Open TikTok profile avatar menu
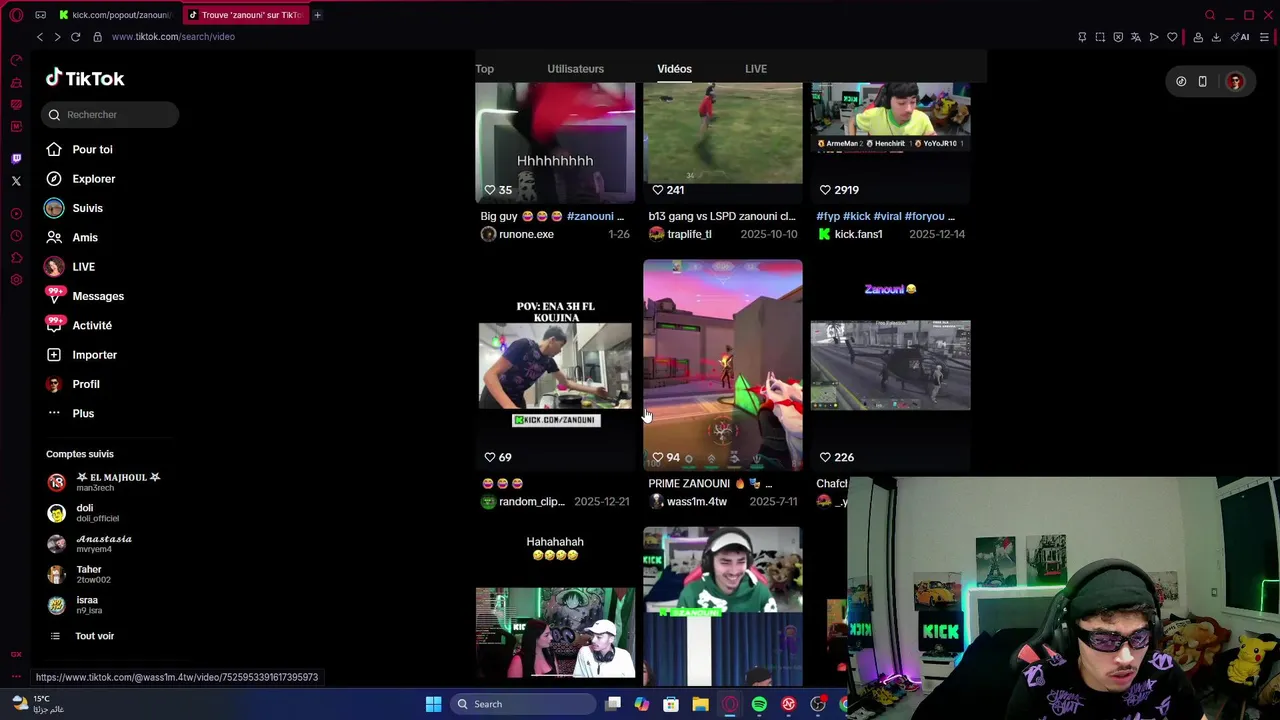The width and height of the screenshot is (1280, 720). (x=1235, y=82)
